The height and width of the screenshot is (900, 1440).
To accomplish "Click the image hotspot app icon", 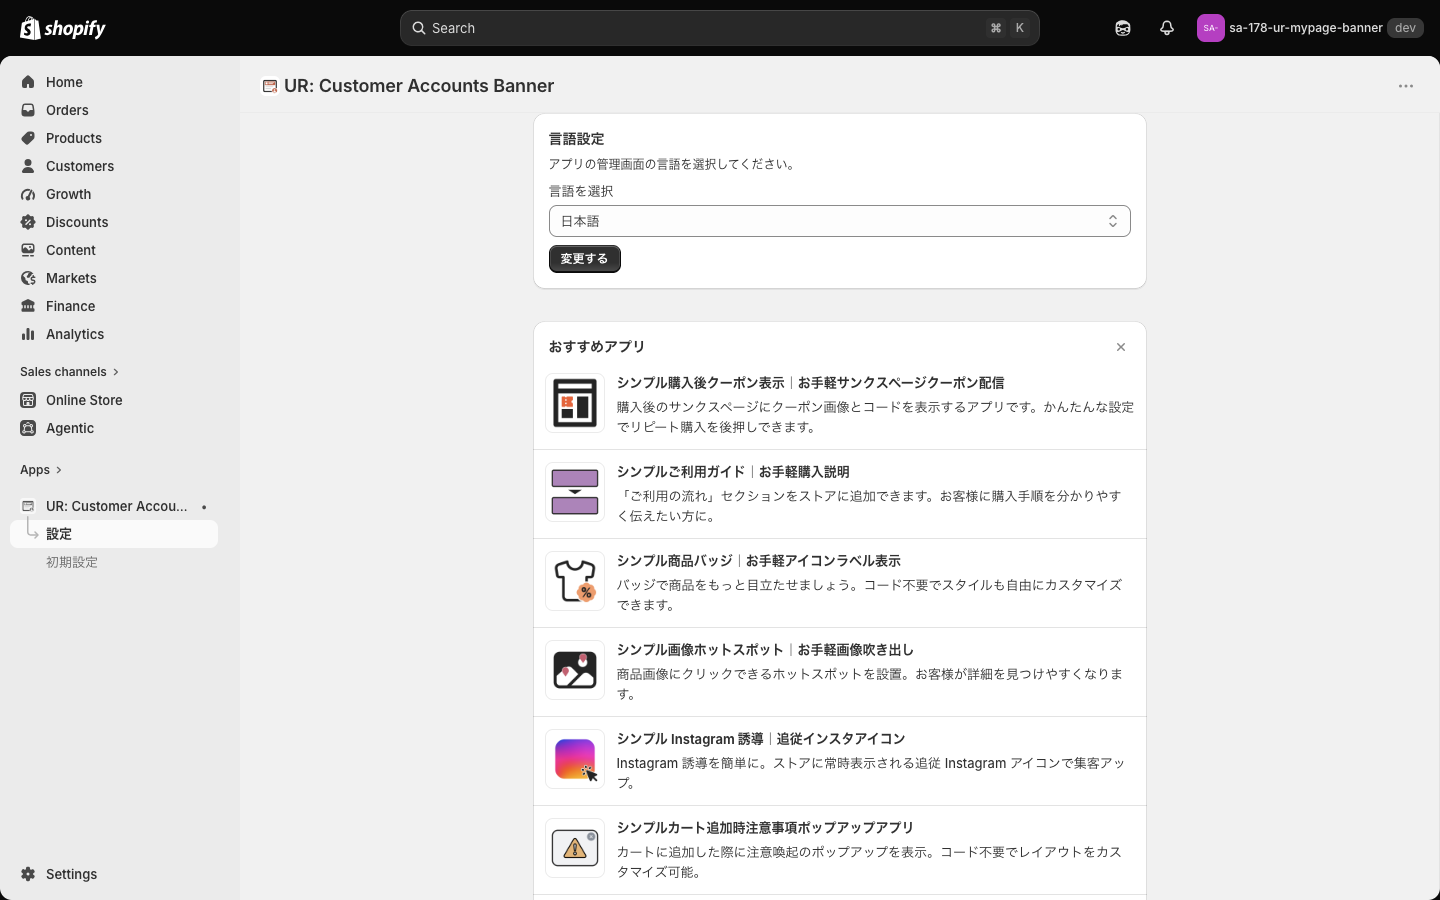I will coord(575,670).
